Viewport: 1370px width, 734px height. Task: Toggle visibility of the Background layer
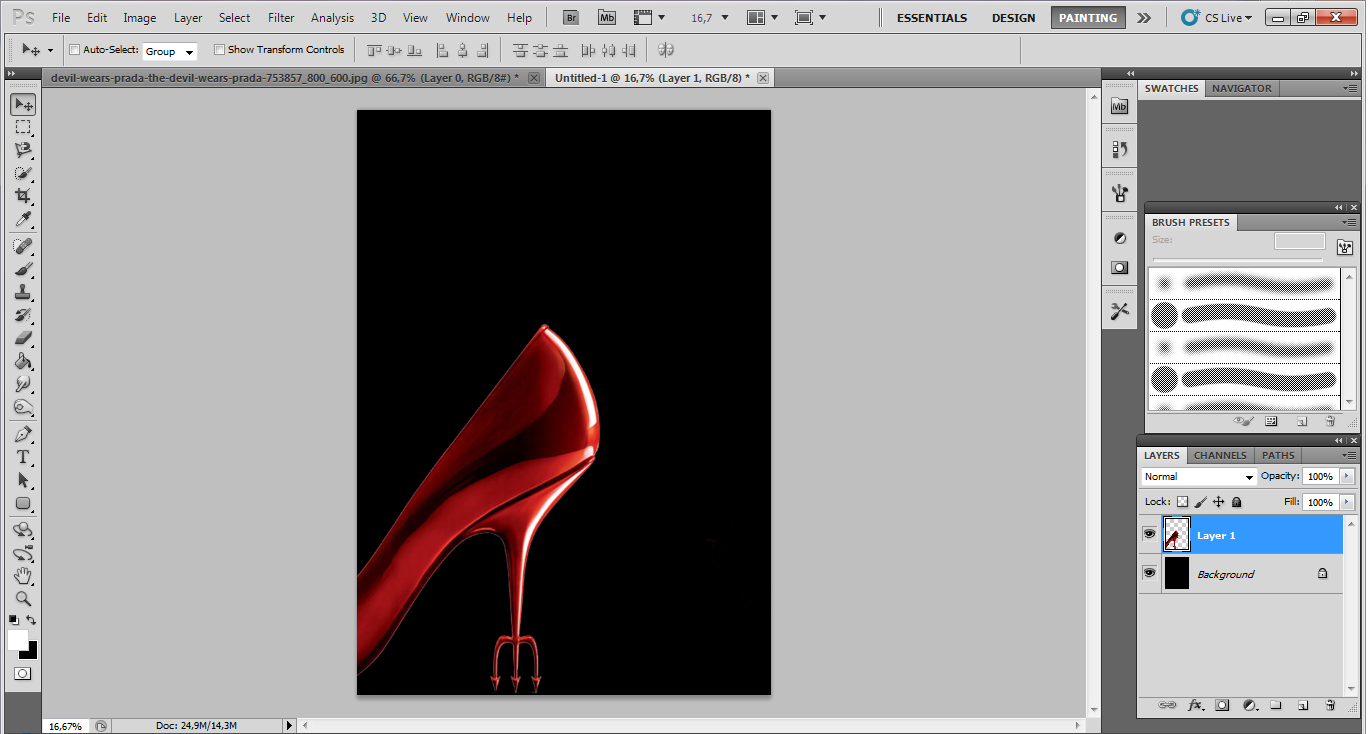(x=1149, y=573)
